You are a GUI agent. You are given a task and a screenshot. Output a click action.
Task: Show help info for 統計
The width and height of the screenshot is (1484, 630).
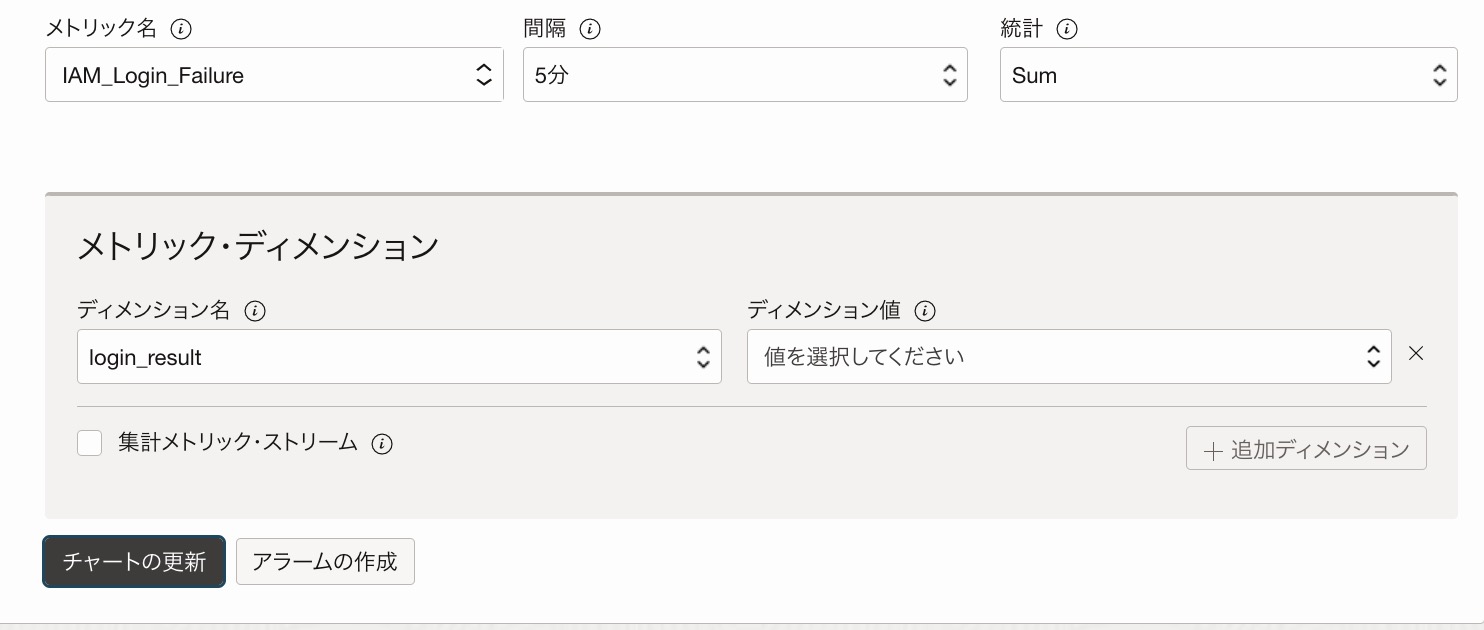pos(1067,29)
